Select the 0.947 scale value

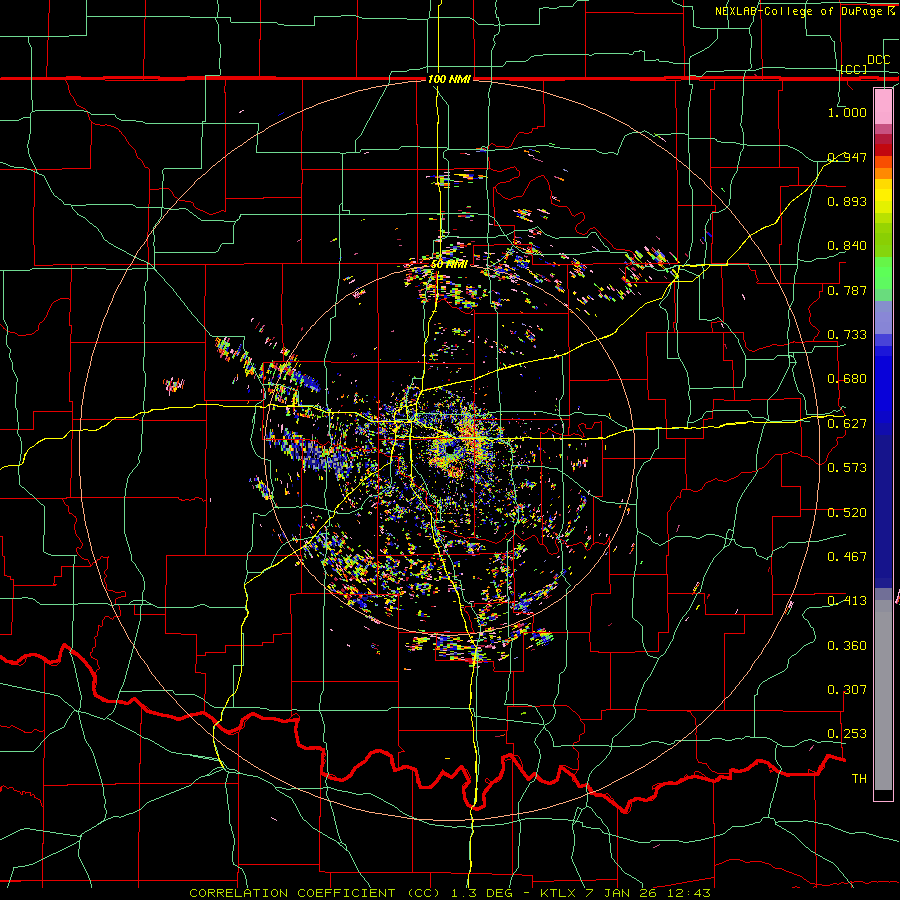click(847, 157)
